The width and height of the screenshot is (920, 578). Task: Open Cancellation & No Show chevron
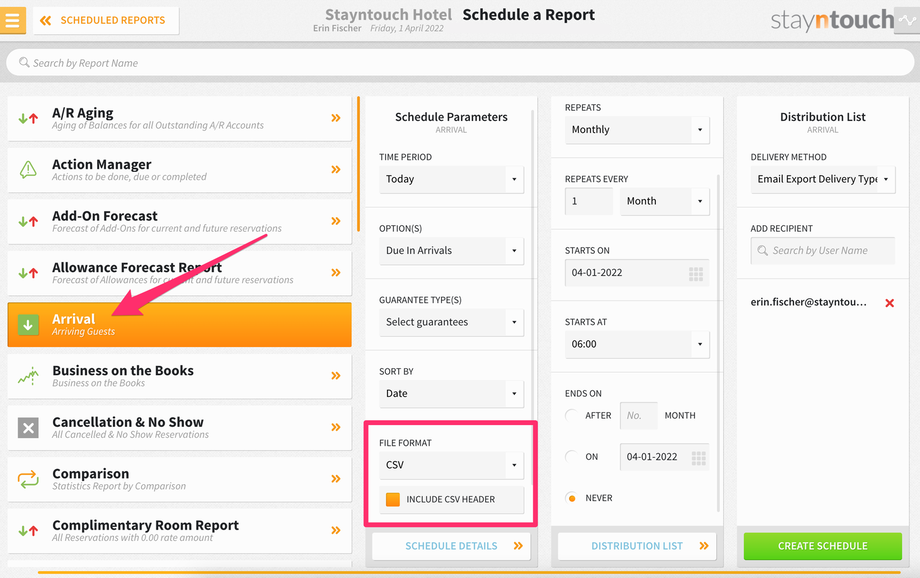(x=336, y=427)
